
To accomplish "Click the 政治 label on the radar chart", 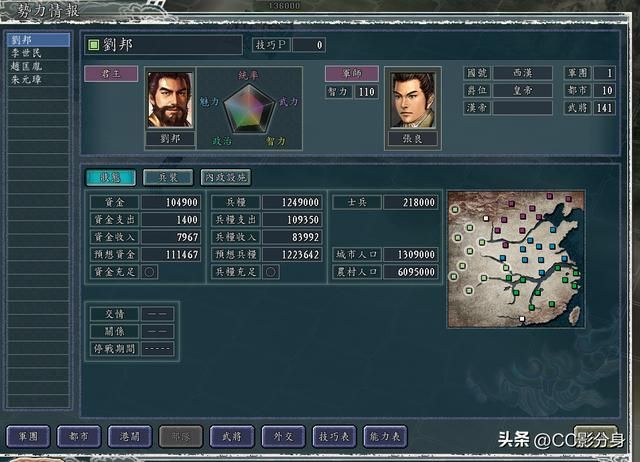I will [x=222, y=141].
